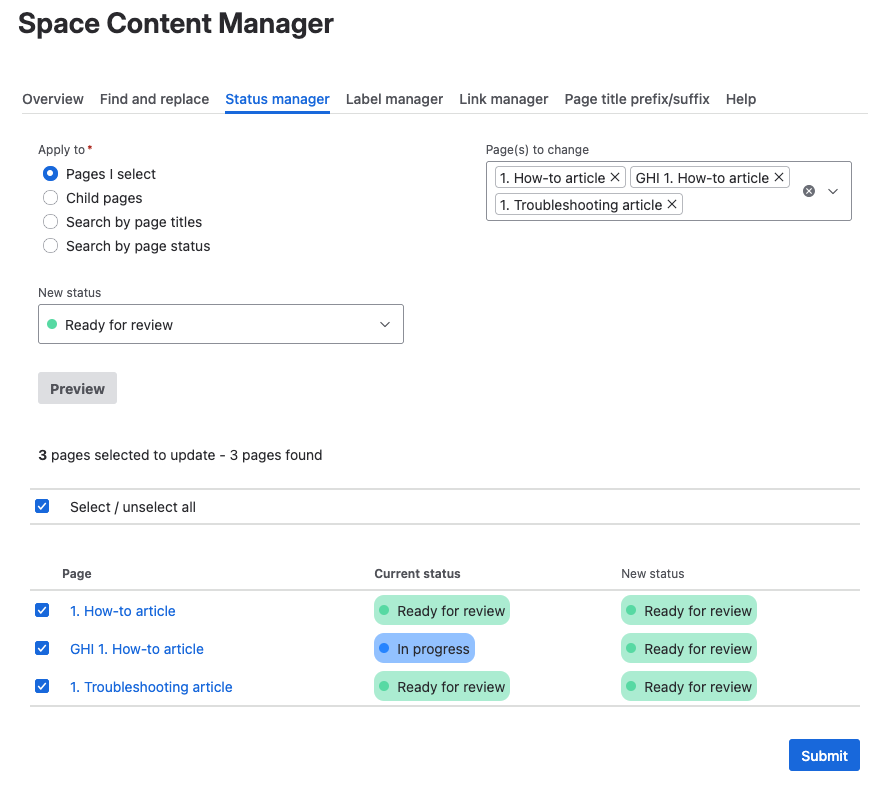Clear all selected pages with circle X icon

click(x=809, y=191)
